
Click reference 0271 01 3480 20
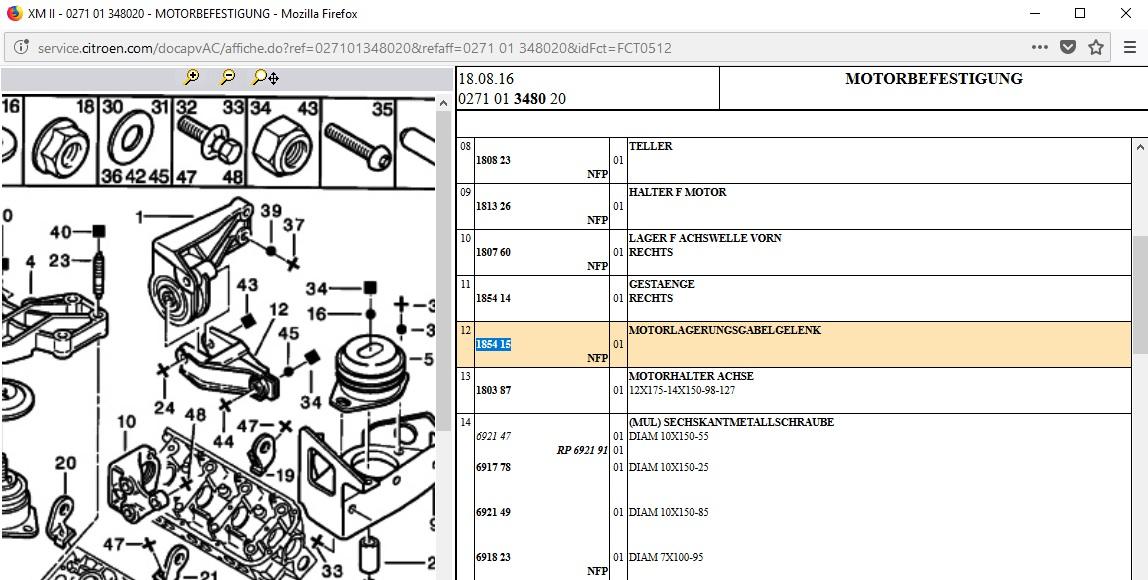point(512,99)
